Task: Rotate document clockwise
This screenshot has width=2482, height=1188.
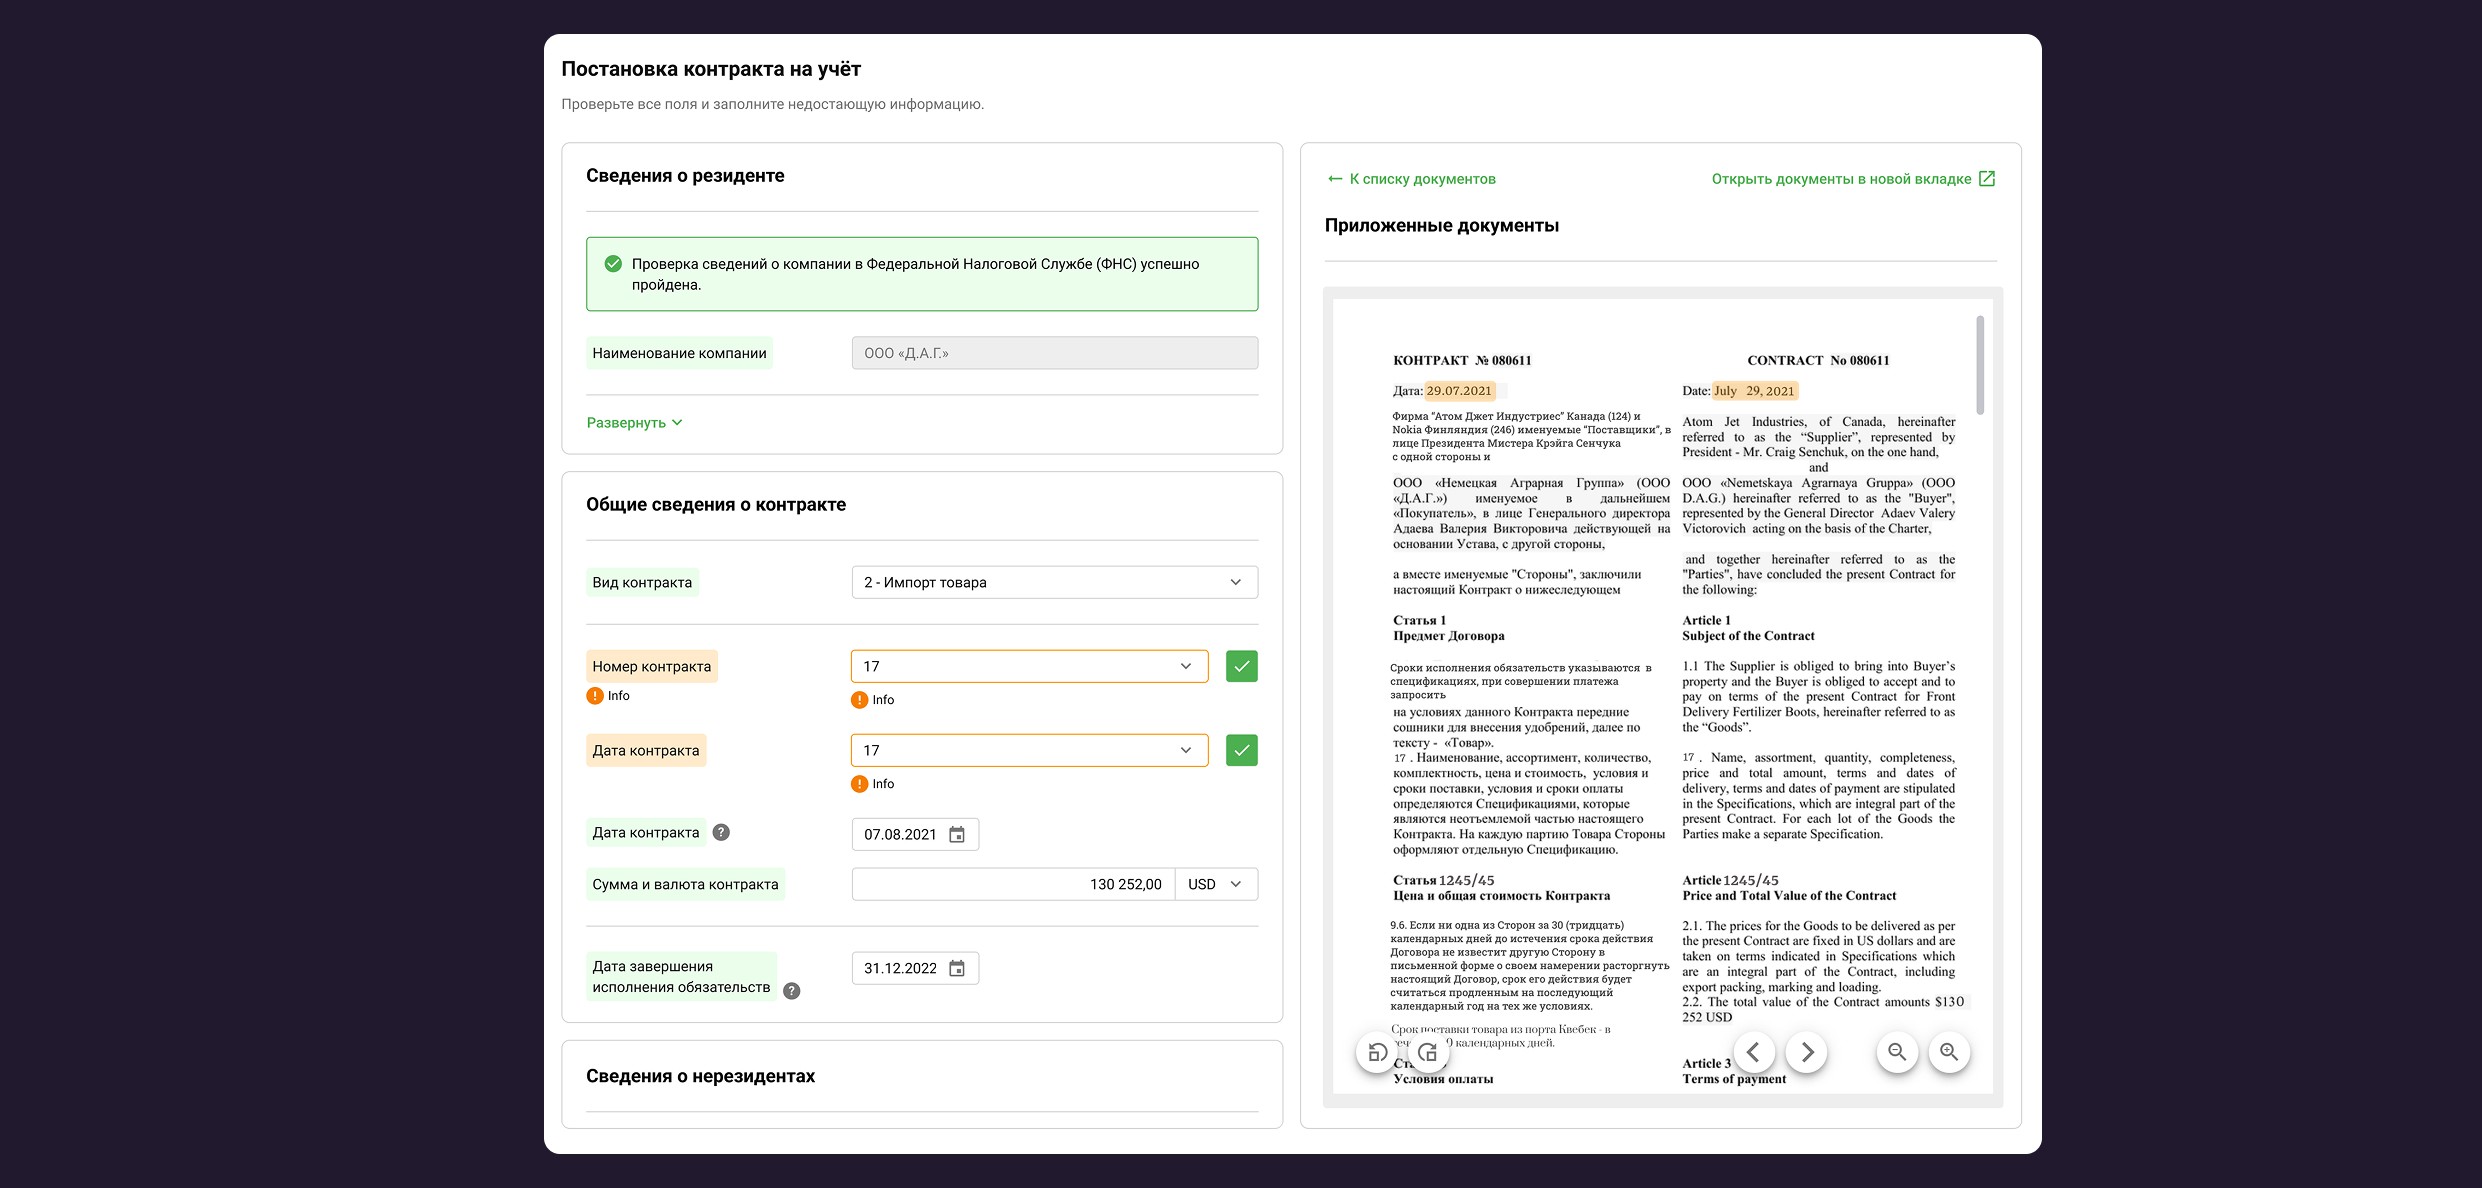Action: [x=1428, y=1052]
